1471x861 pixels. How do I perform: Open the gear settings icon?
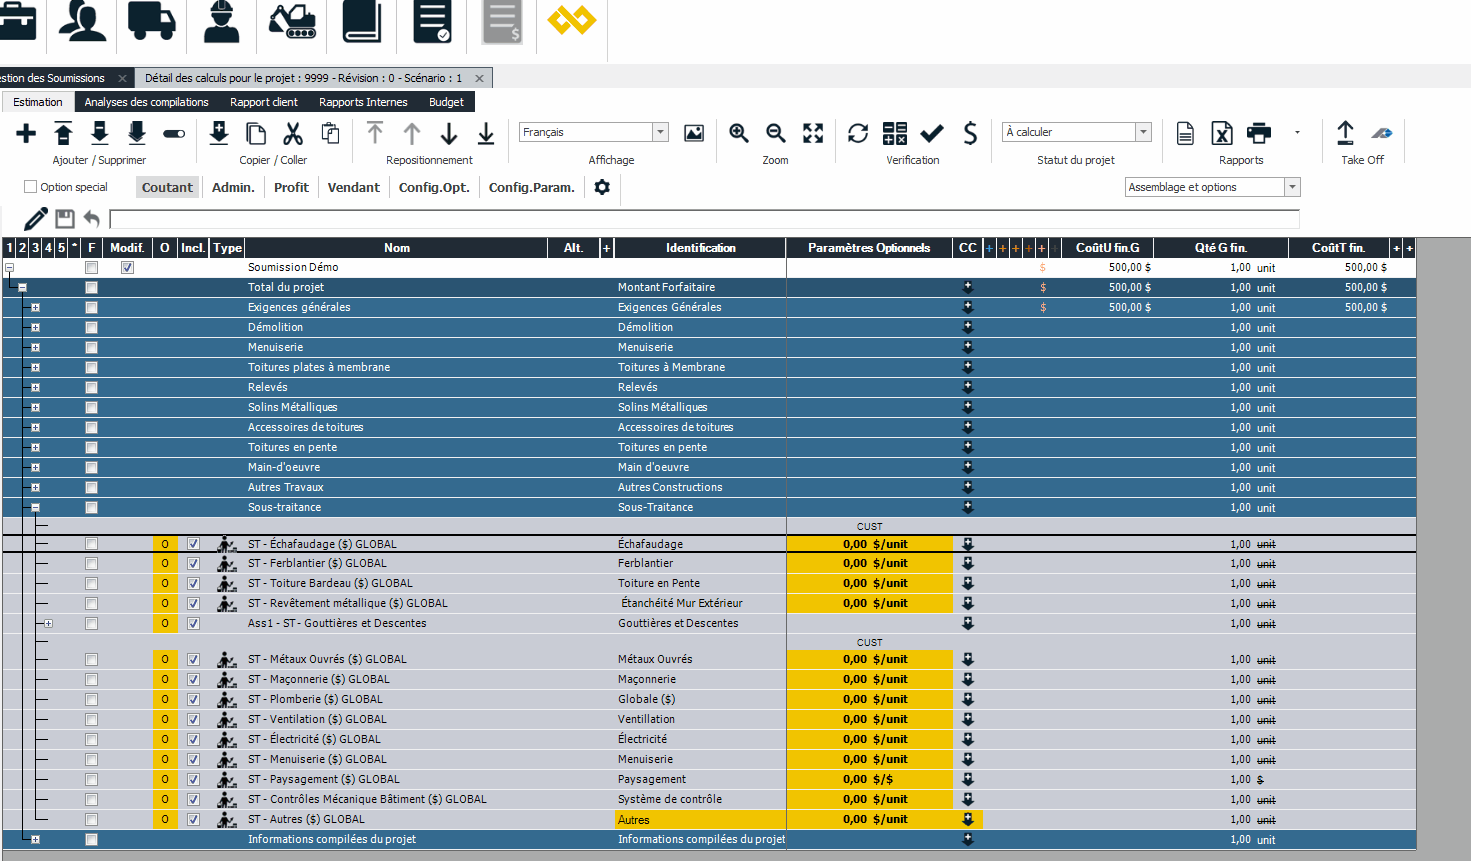coord(602,187)
